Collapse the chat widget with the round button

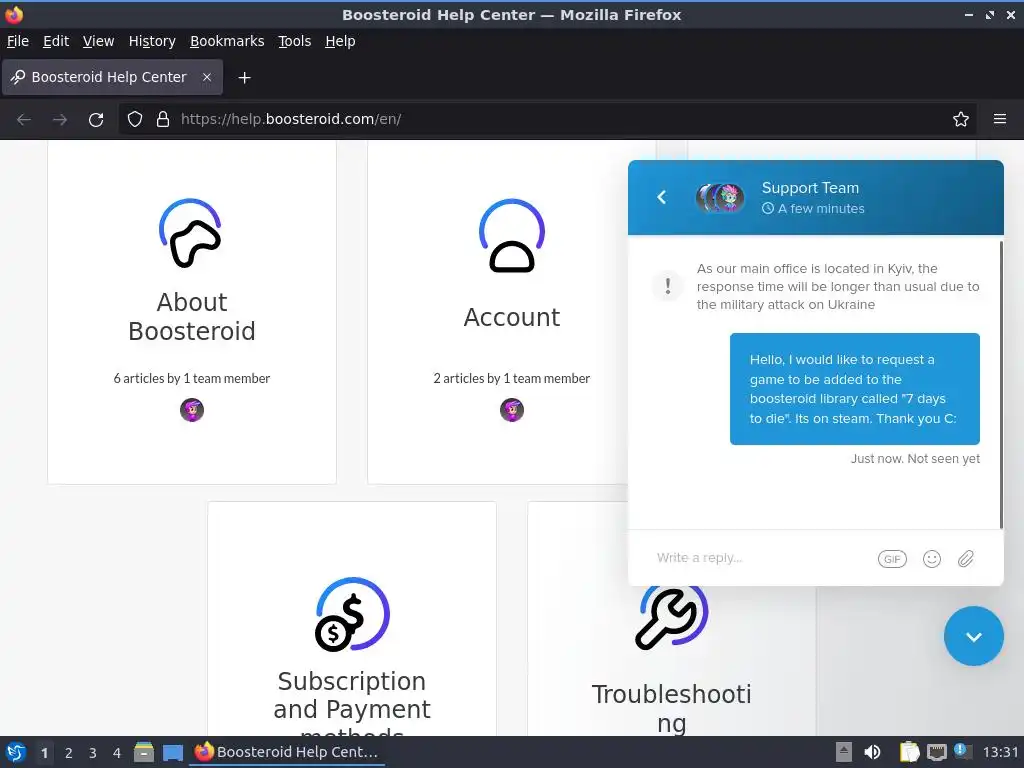[974, 636]
